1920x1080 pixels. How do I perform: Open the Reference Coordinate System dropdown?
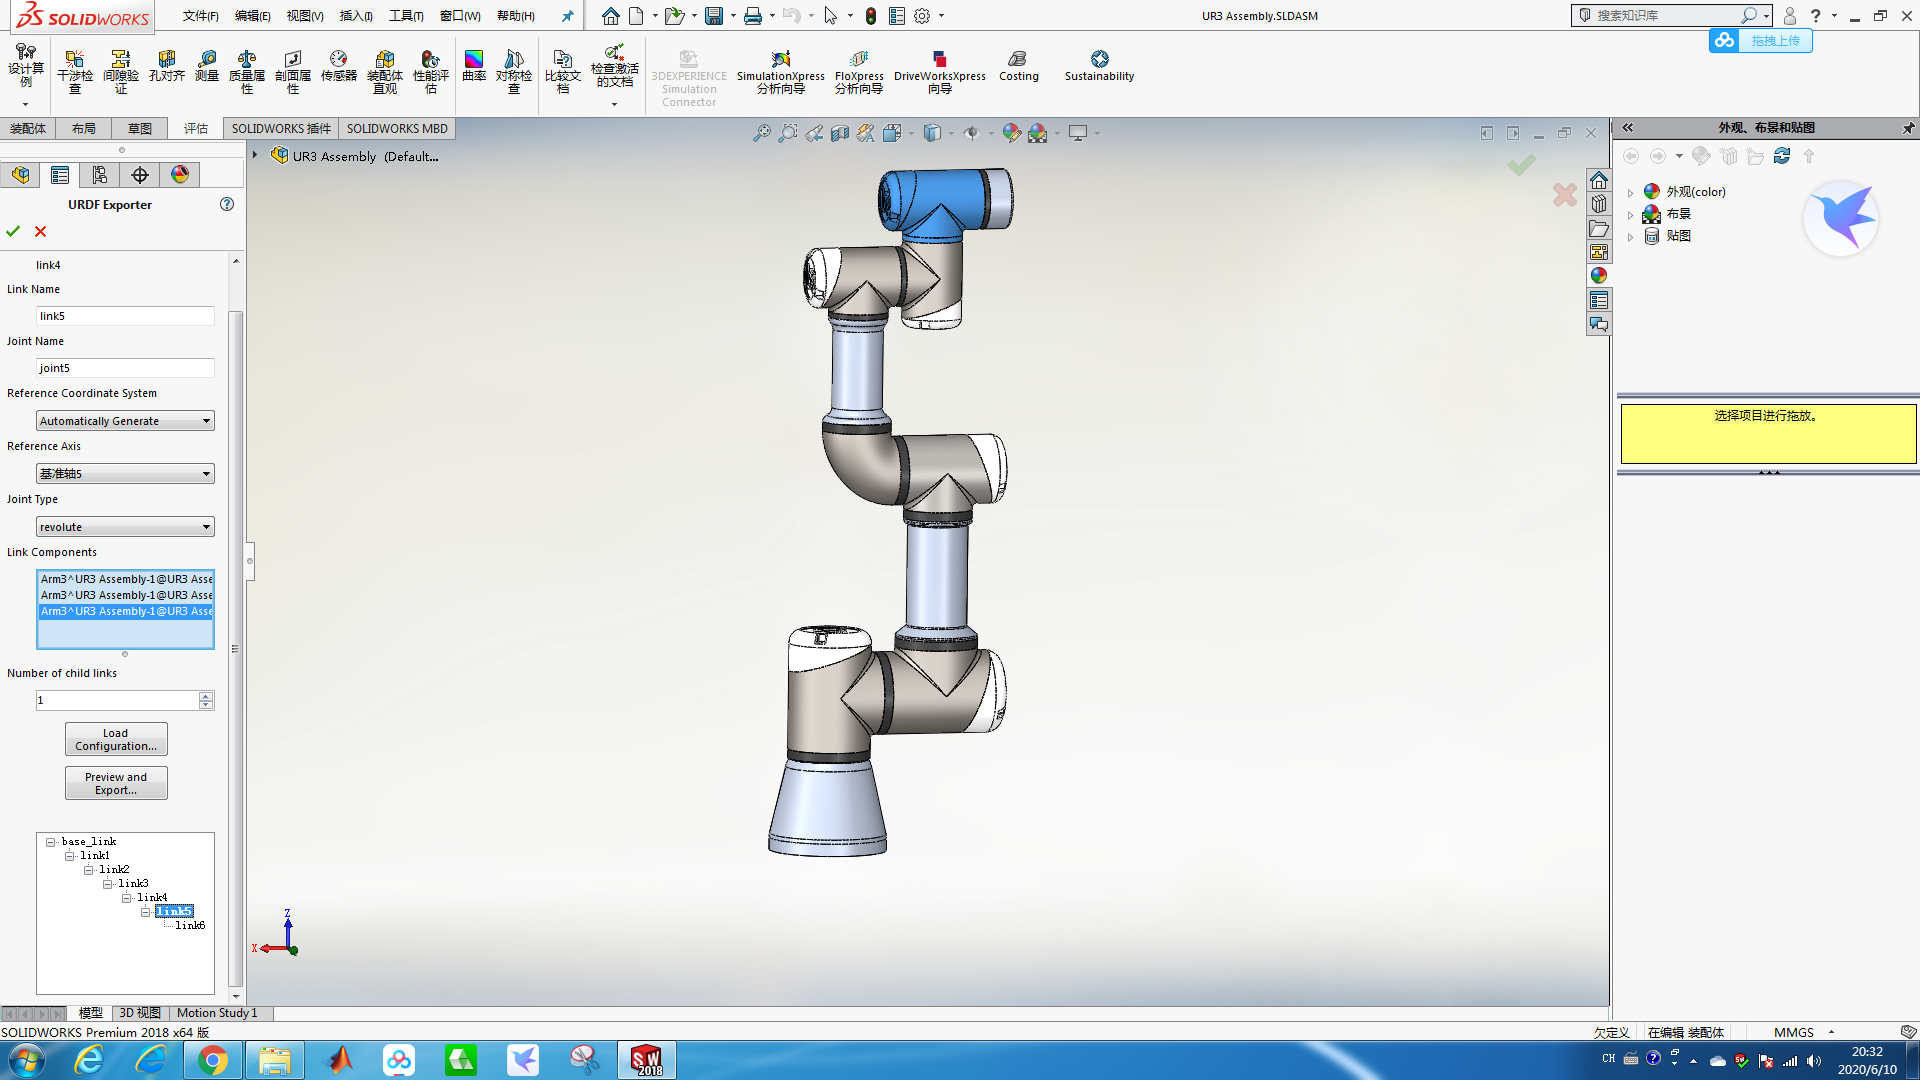point(206,421)
